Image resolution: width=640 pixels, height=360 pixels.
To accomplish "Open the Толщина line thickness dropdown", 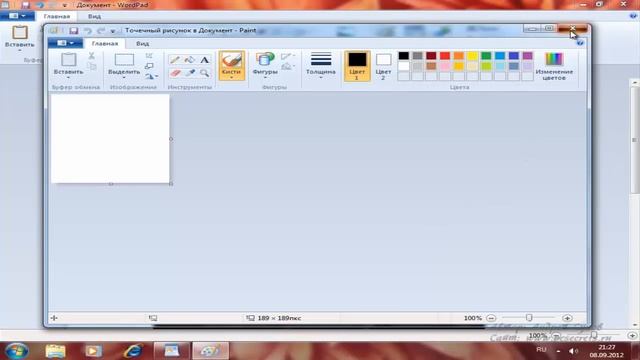I will pos(321,66).
